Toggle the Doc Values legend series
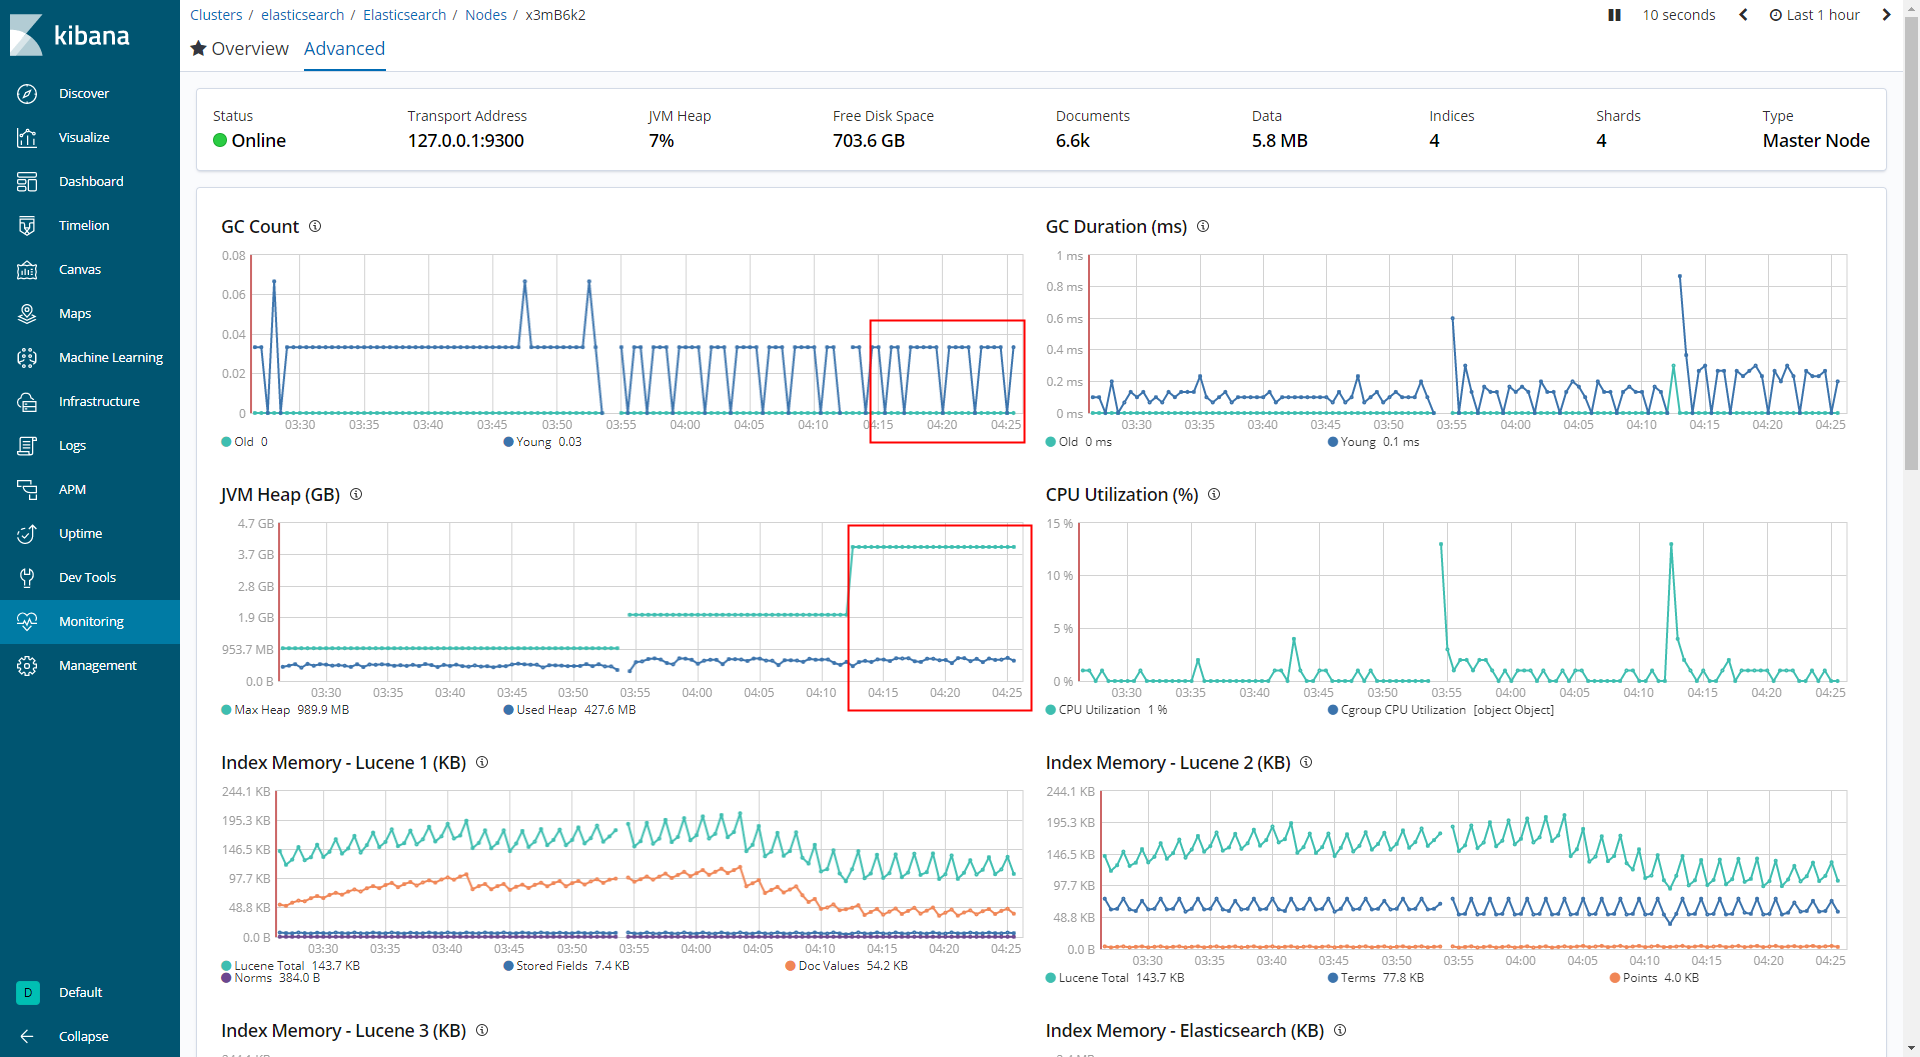 (x=846, y=966)
